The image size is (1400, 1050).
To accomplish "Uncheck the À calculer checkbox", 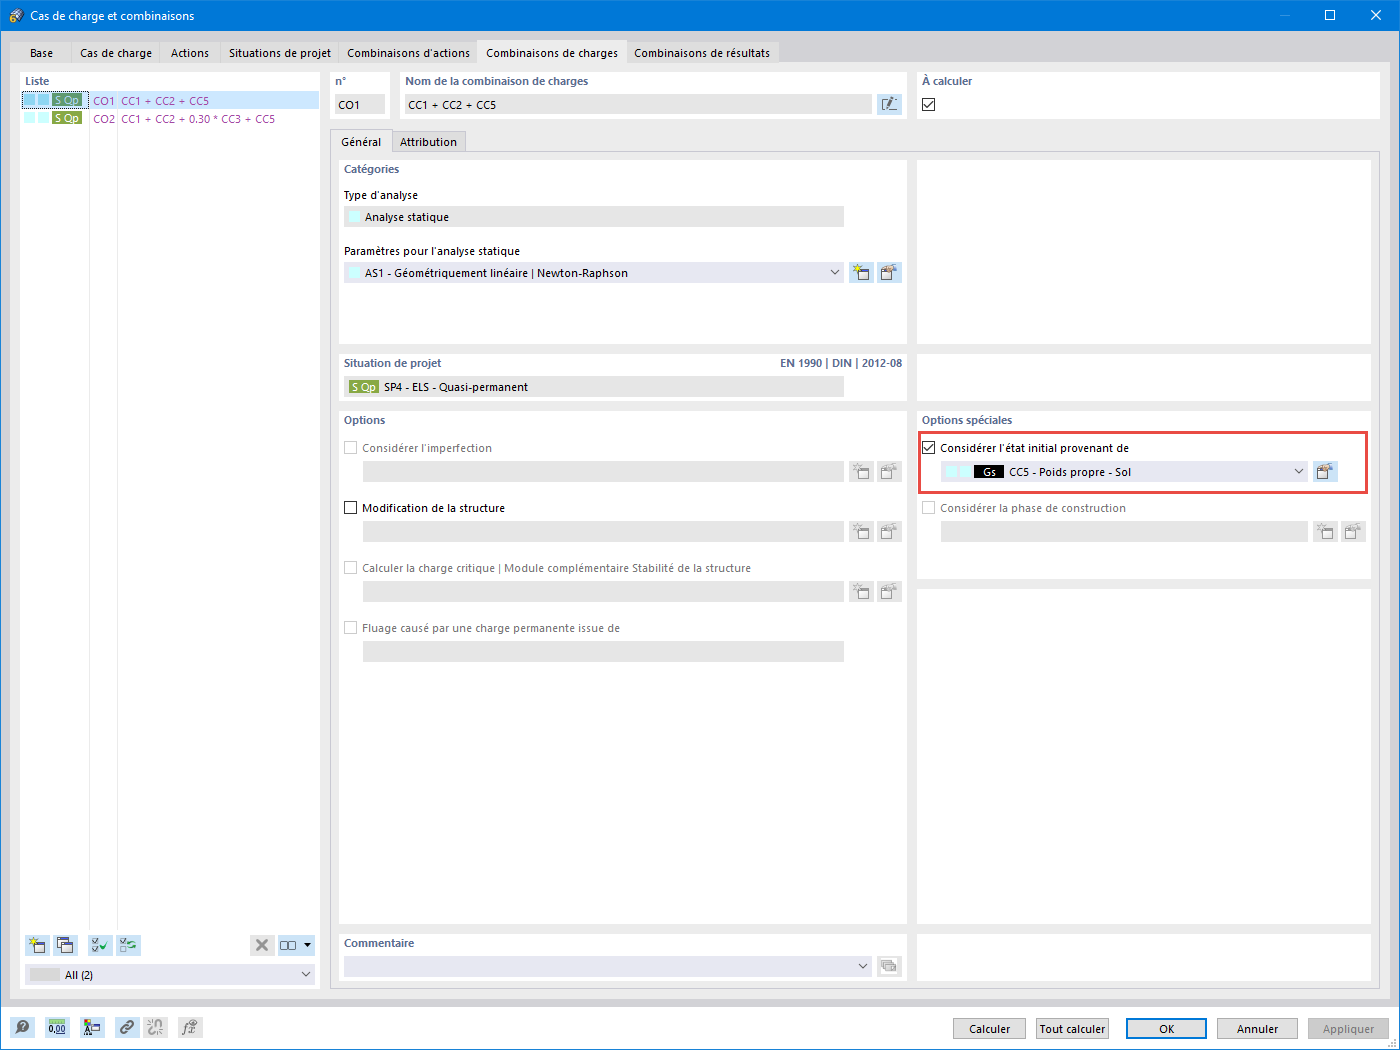I will pyautogui.click(x=929, y=104).
